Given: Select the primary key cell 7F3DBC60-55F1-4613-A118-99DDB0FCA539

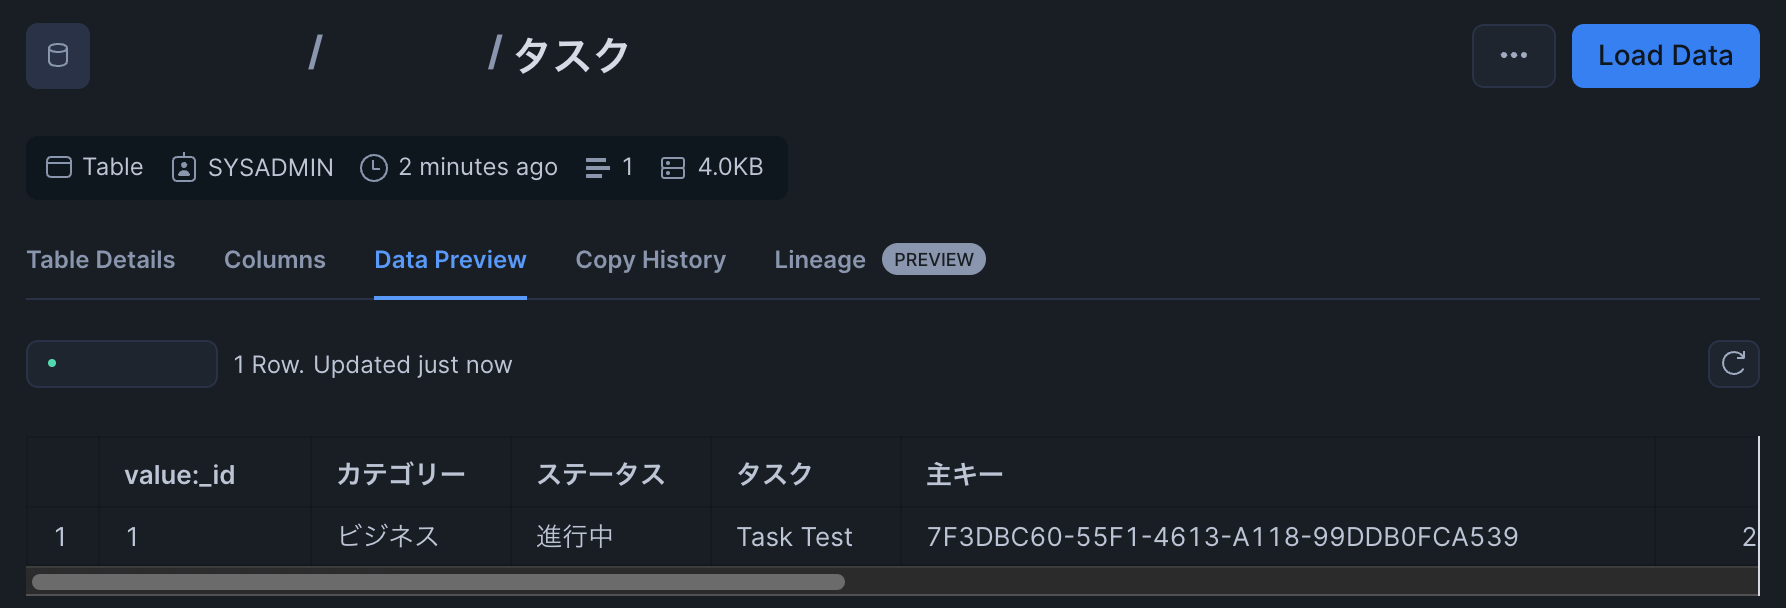Looking at the screenshot, I should (x=1222, y=537).
